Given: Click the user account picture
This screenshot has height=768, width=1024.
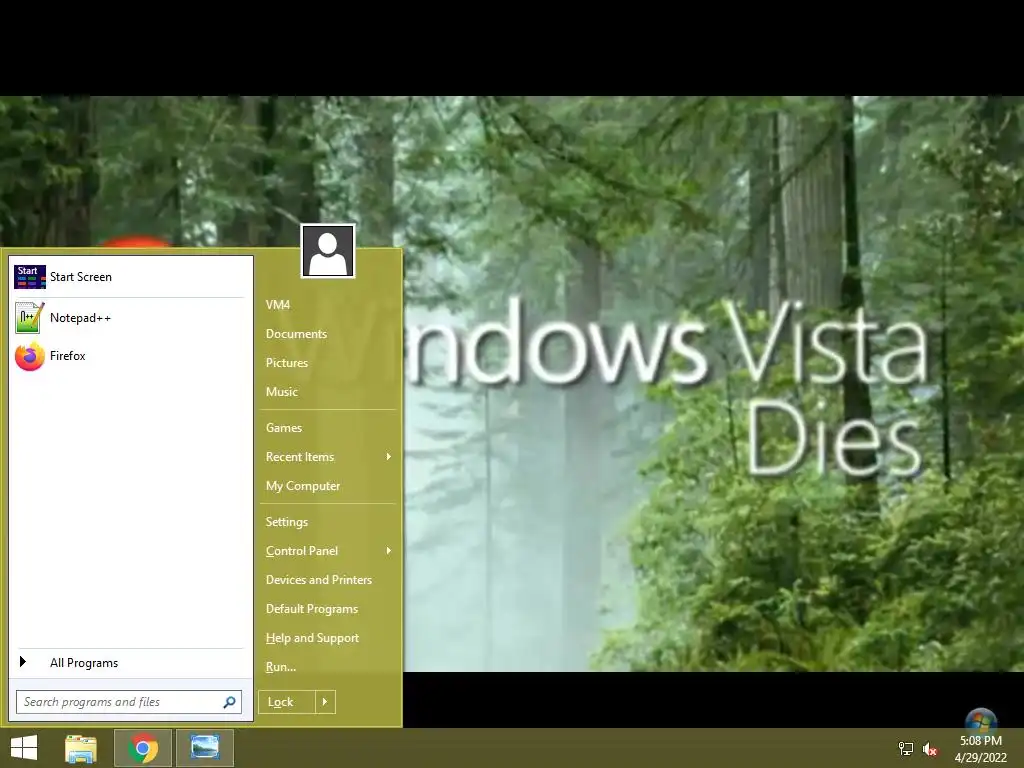Looking at the screenshot, I should click(328, 251).
